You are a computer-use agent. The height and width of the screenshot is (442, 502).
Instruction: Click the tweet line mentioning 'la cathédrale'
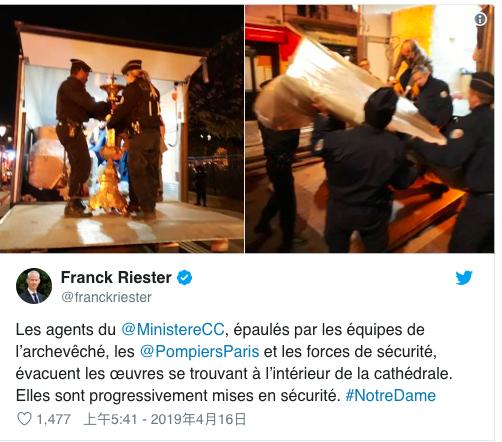[234, 374]
